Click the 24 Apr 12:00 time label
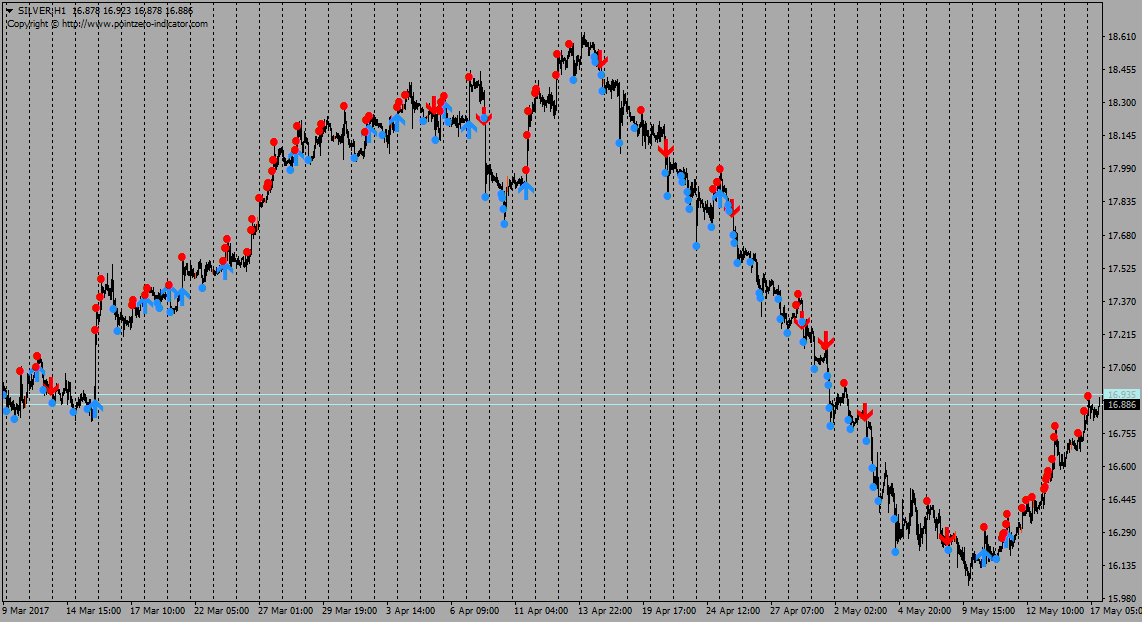The height and width of the screenshot is (622, 1142). (x=733, y=611)
